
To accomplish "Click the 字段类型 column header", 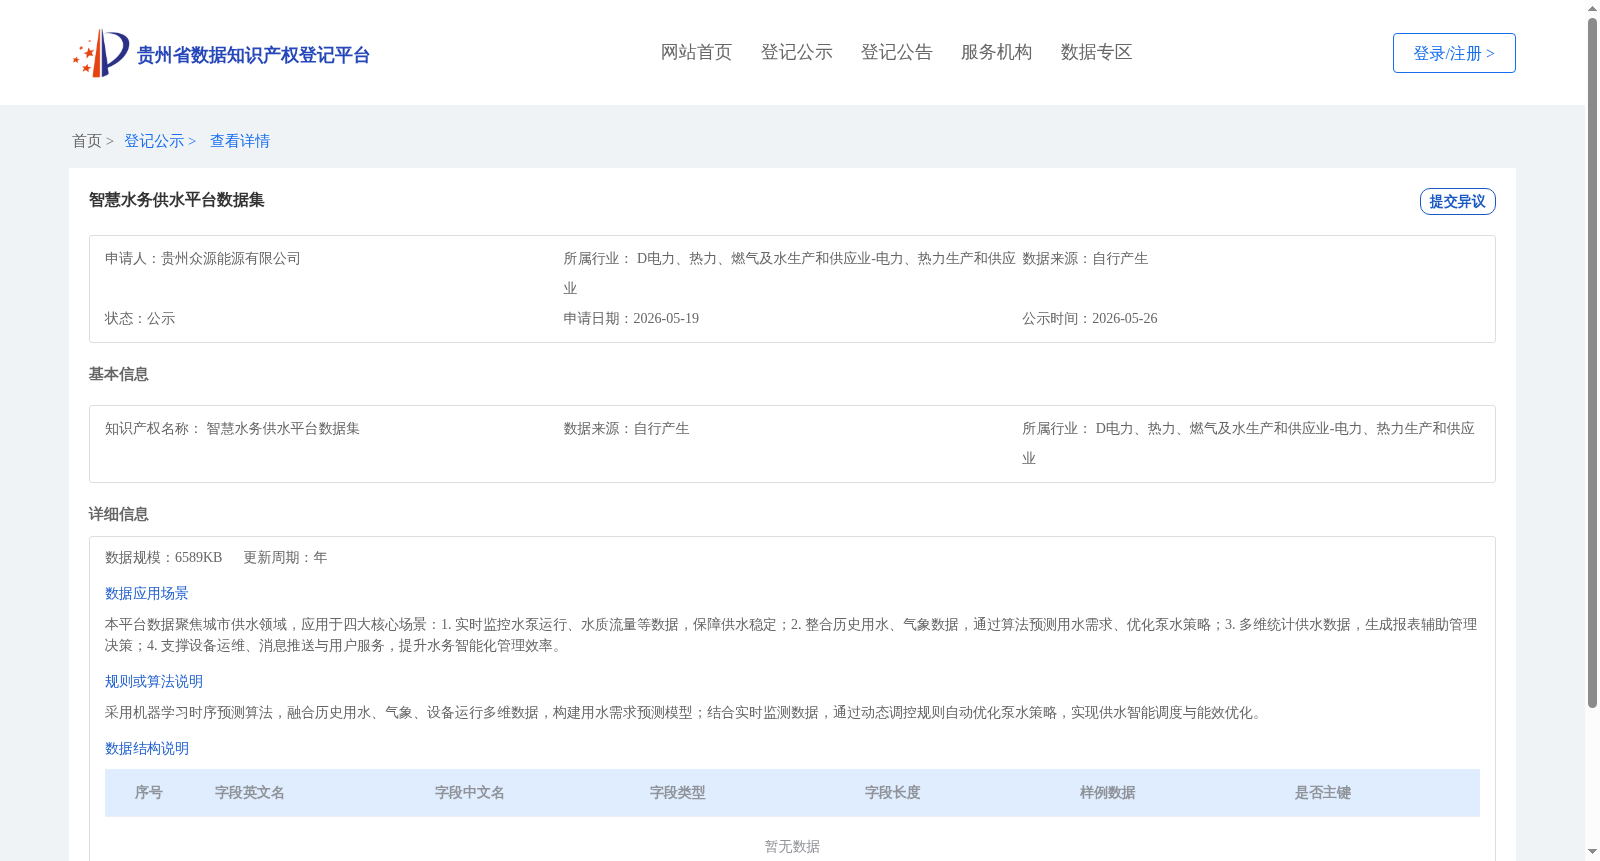I will tap(678, 792).
